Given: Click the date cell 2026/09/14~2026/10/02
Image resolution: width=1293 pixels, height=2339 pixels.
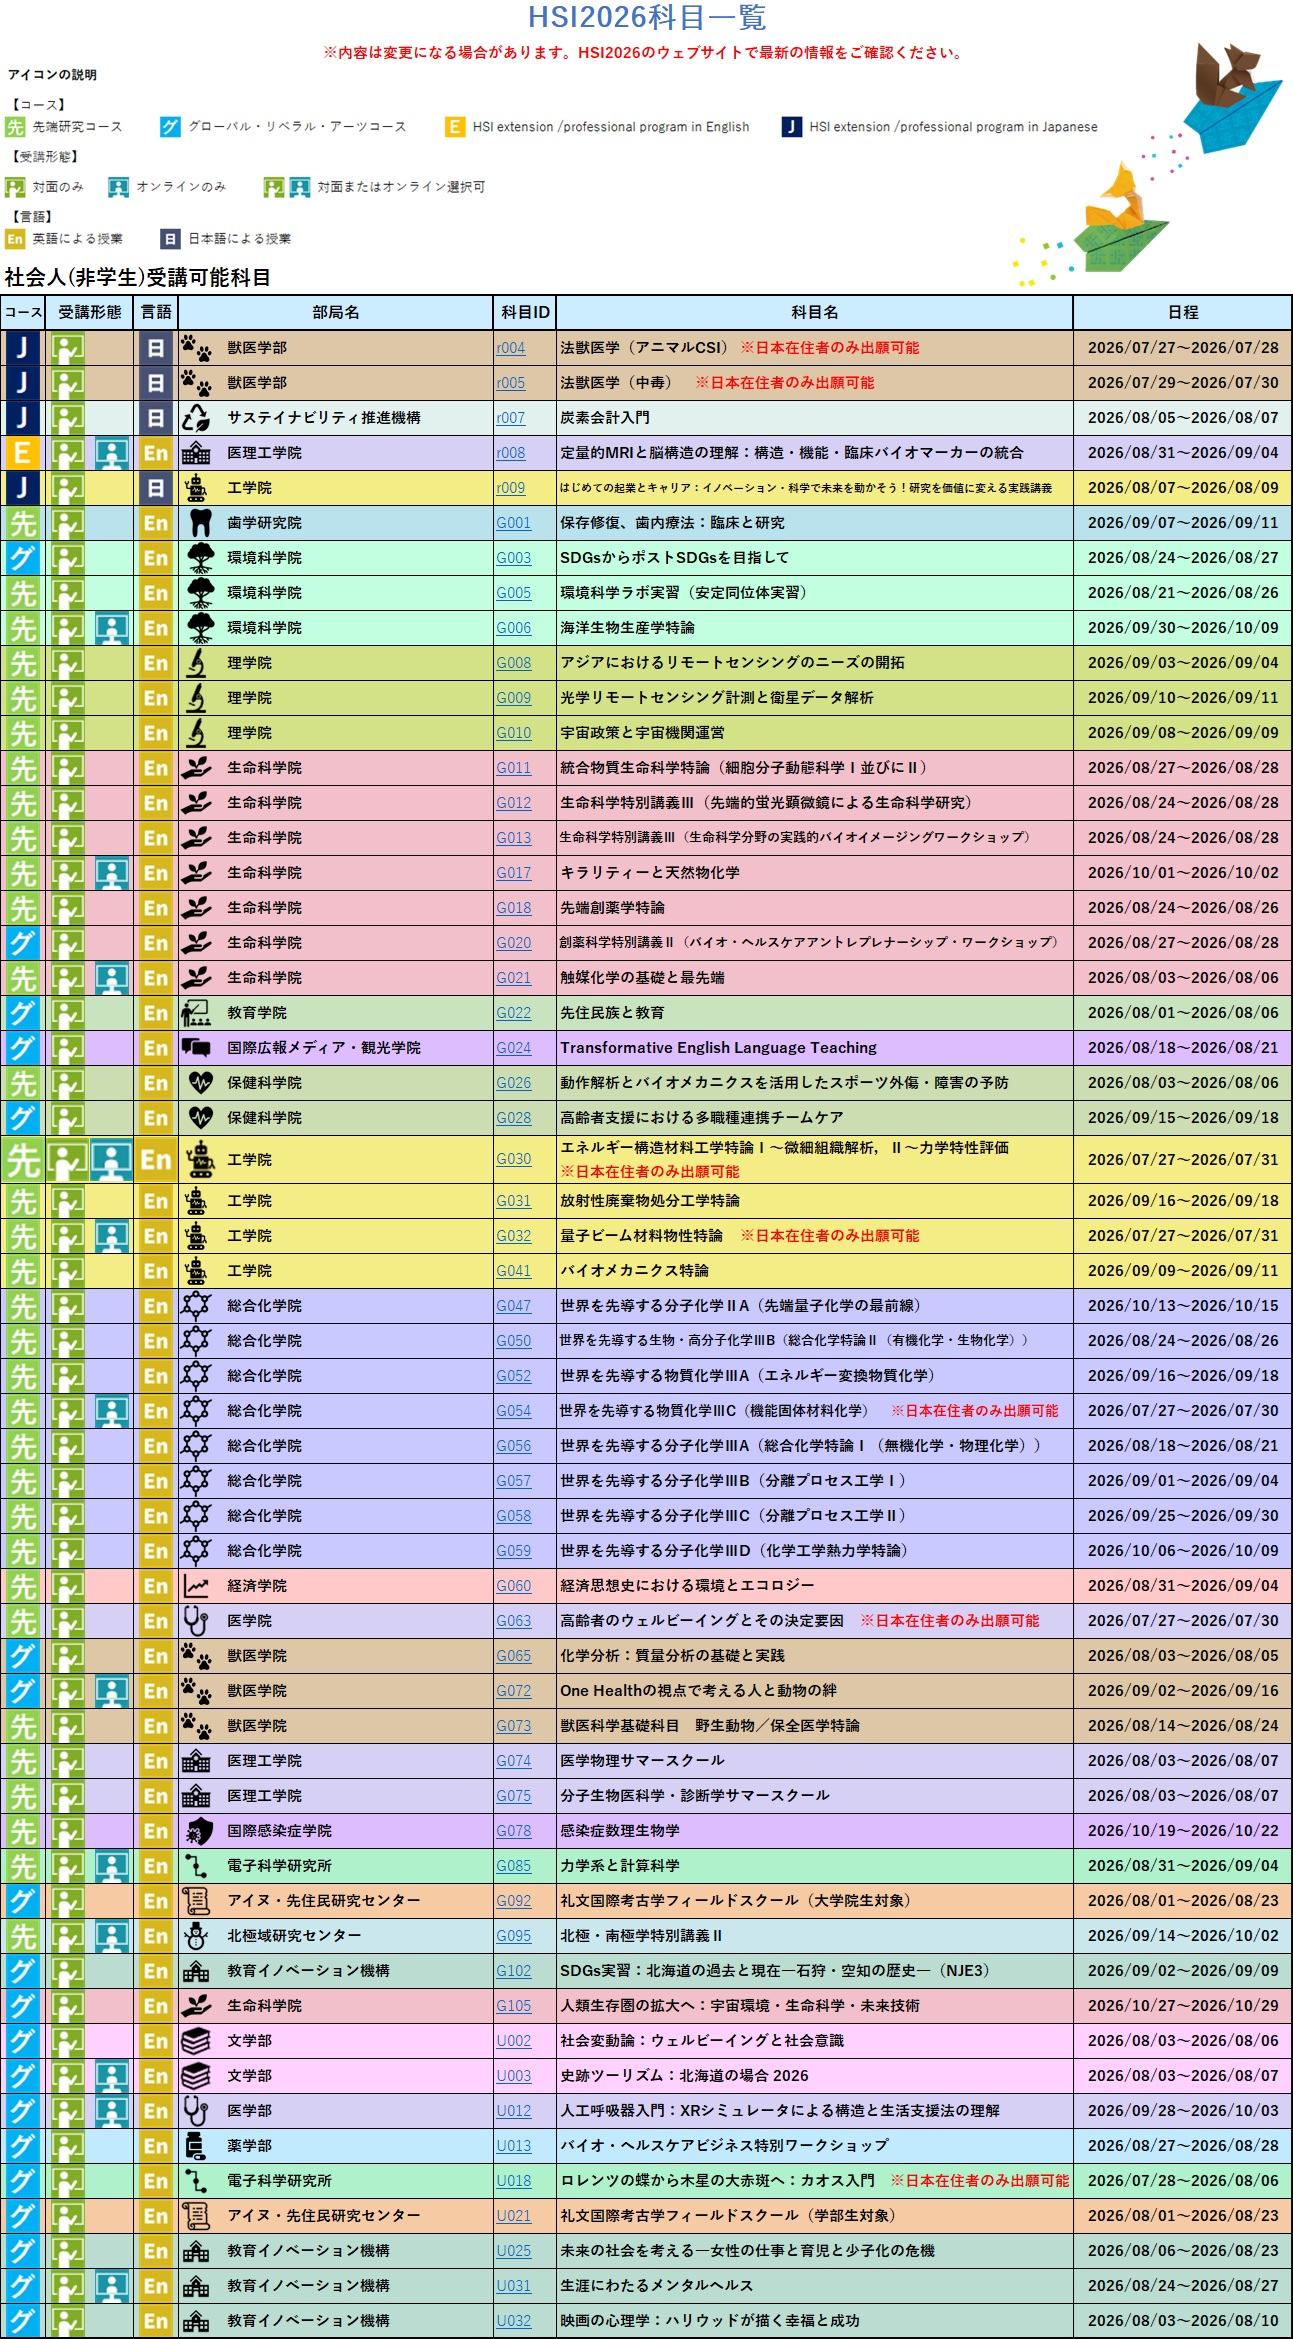Looking at the screenshot, I should [x=1183, y=1936].
